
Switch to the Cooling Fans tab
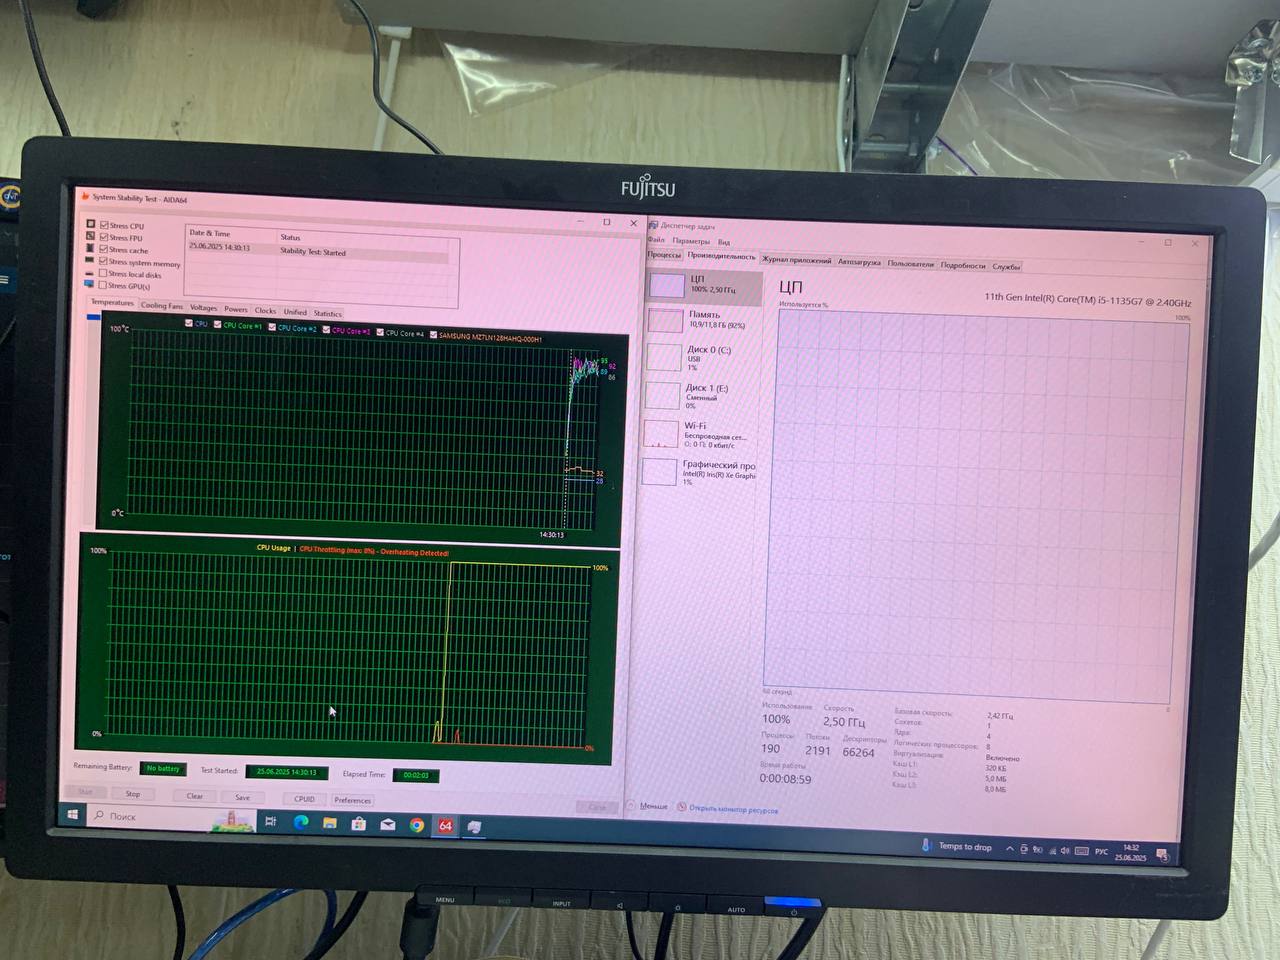(161, 305)
